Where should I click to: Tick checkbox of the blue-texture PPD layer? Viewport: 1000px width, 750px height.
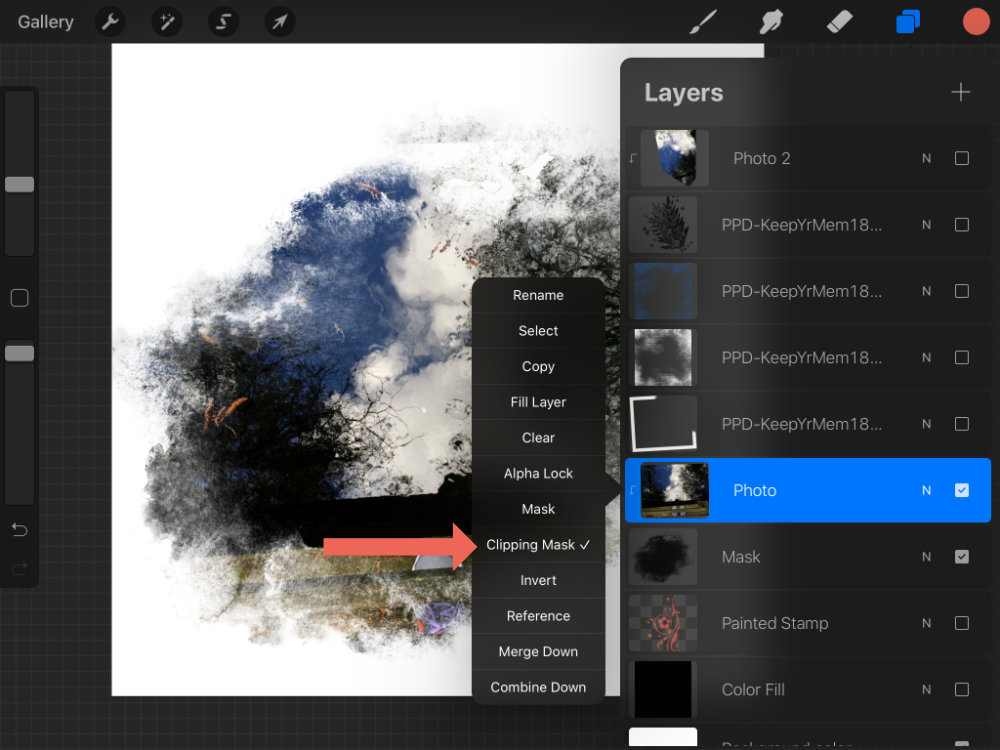coord(962,291)
